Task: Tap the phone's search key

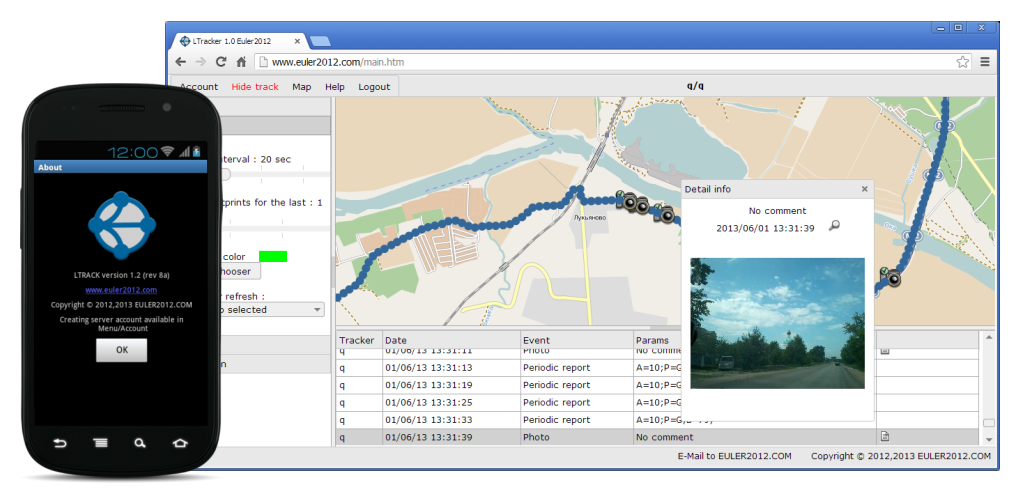Action: coord(140,442)
